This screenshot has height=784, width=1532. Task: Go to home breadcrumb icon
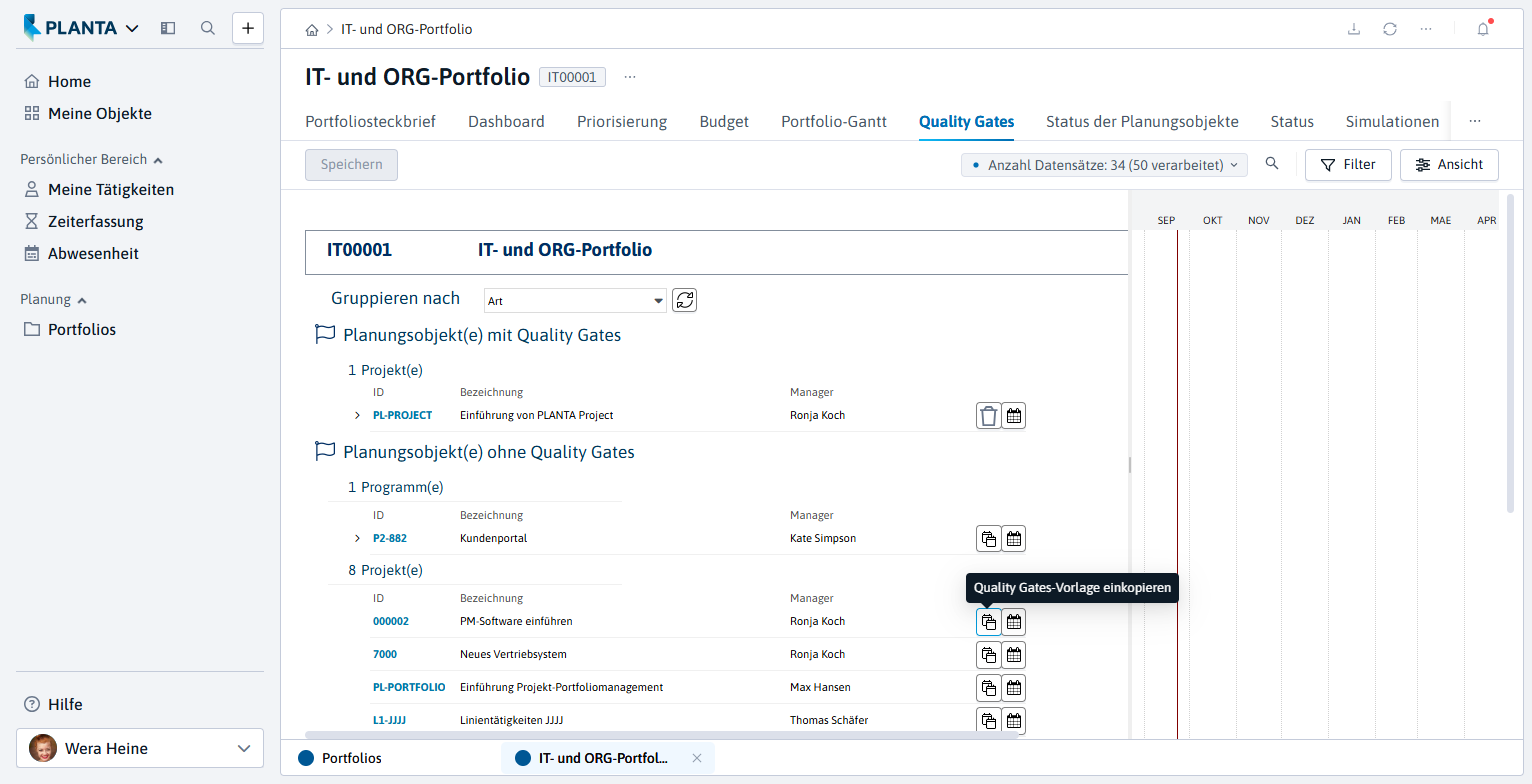312,30
